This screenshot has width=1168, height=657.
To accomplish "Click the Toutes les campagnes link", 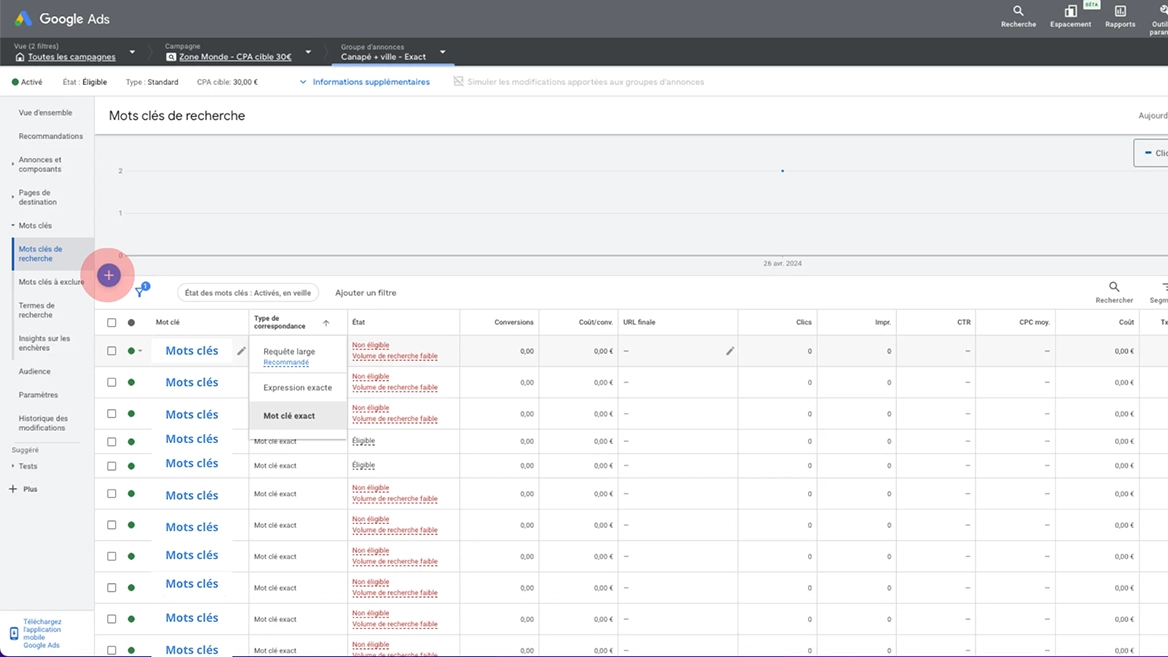I will point(72,57).
